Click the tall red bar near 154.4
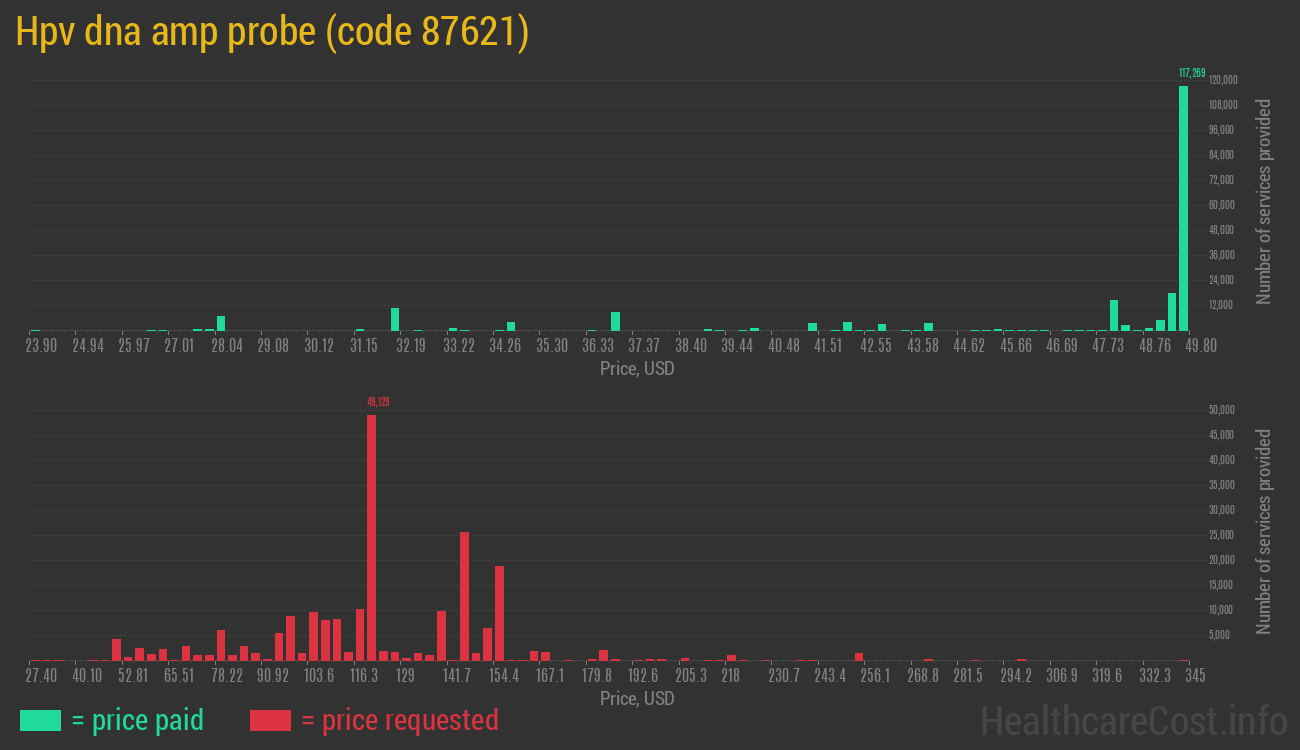The width and height of the screenshot is (1300, 750). 499,612
